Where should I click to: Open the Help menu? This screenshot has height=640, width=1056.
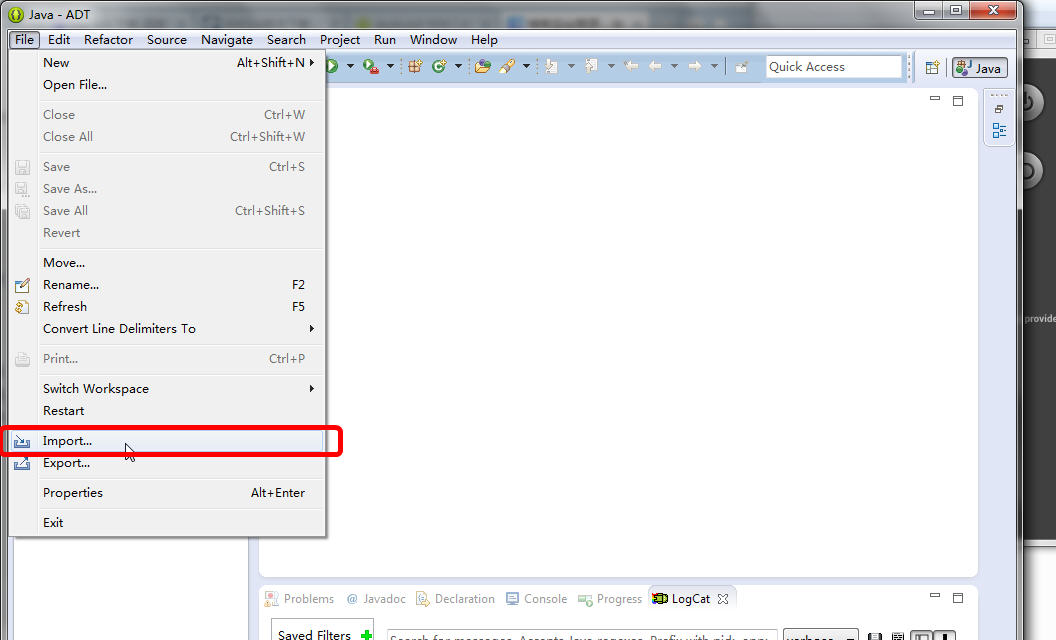pos(484,40)
